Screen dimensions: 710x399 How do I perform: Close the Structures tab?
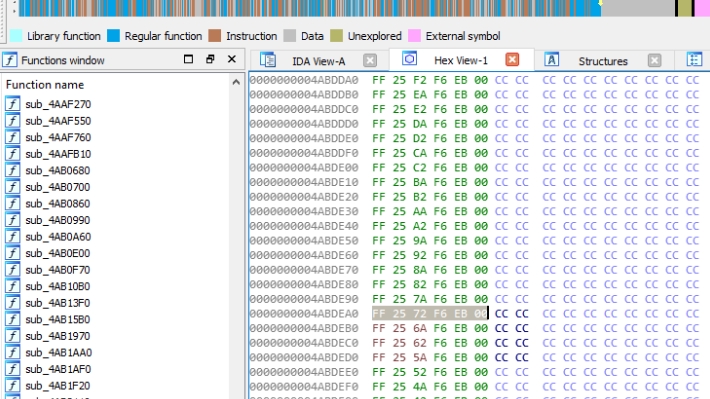click(654, 60)
